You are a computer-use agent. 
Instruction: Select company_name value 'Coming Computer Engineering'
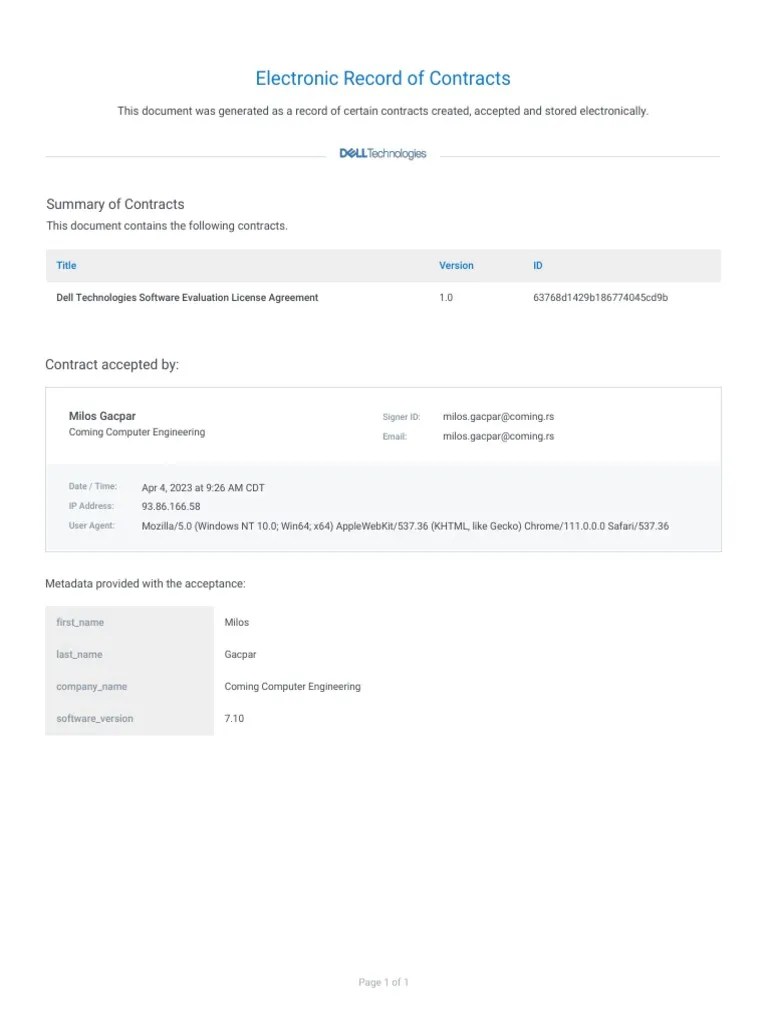coord(293,686)
